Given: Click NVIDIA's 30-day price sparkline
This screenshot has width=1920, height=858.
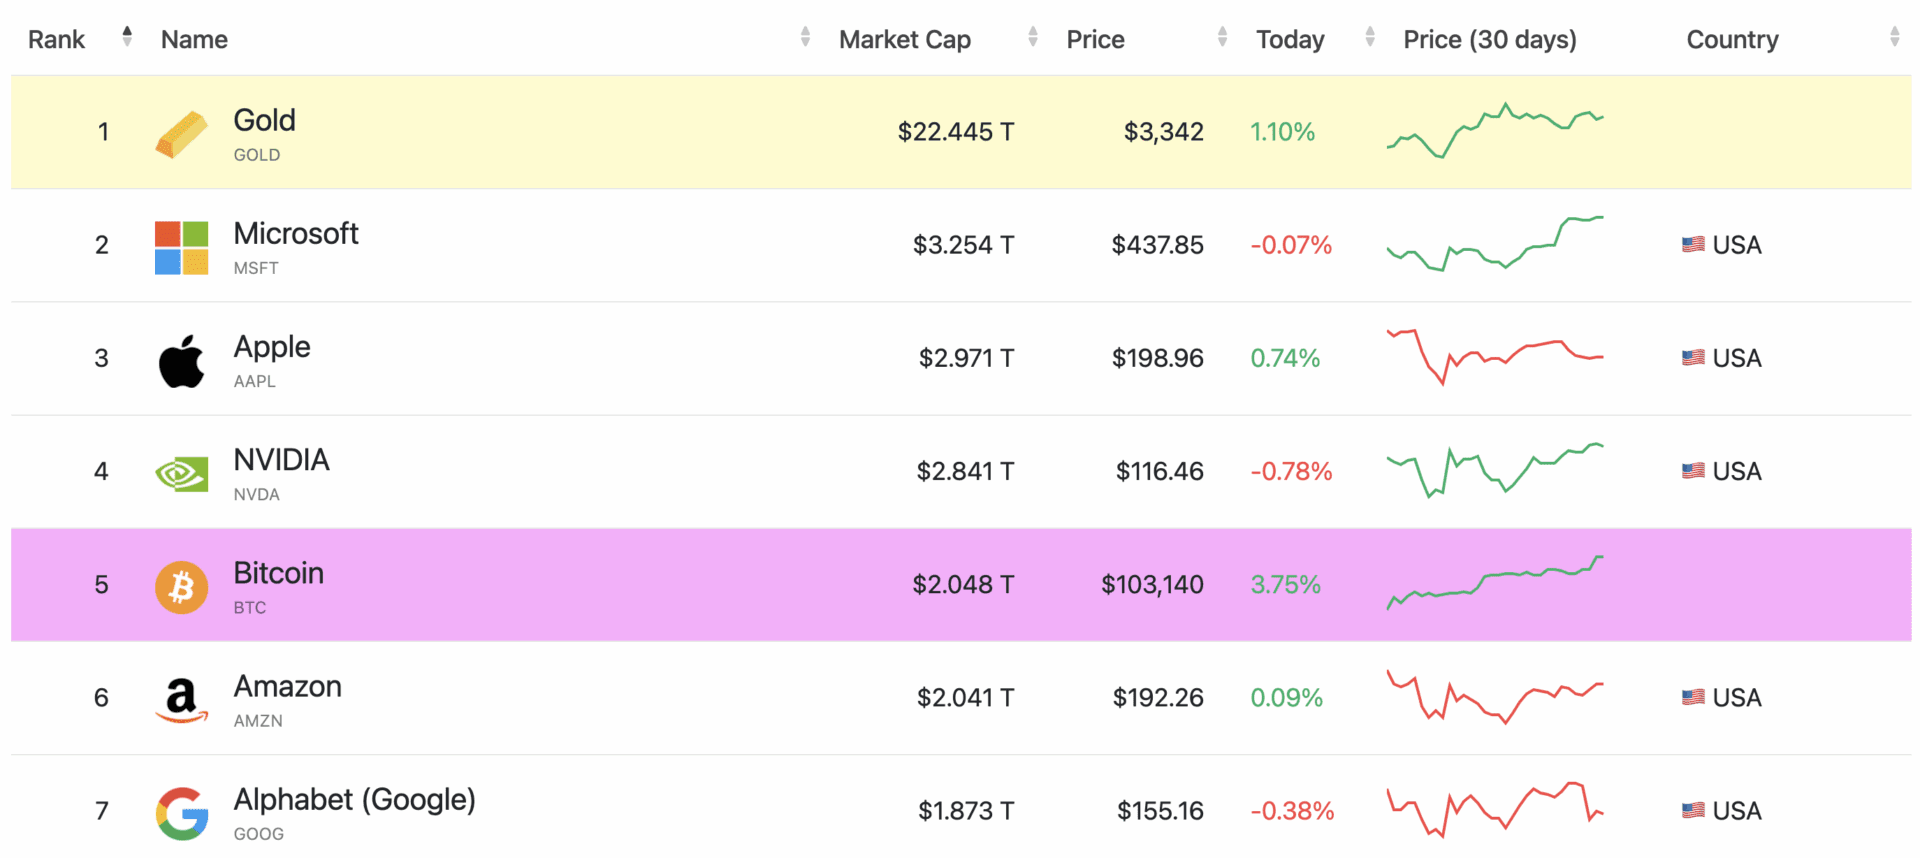Looking at the screenshot, I should 1495,470.
